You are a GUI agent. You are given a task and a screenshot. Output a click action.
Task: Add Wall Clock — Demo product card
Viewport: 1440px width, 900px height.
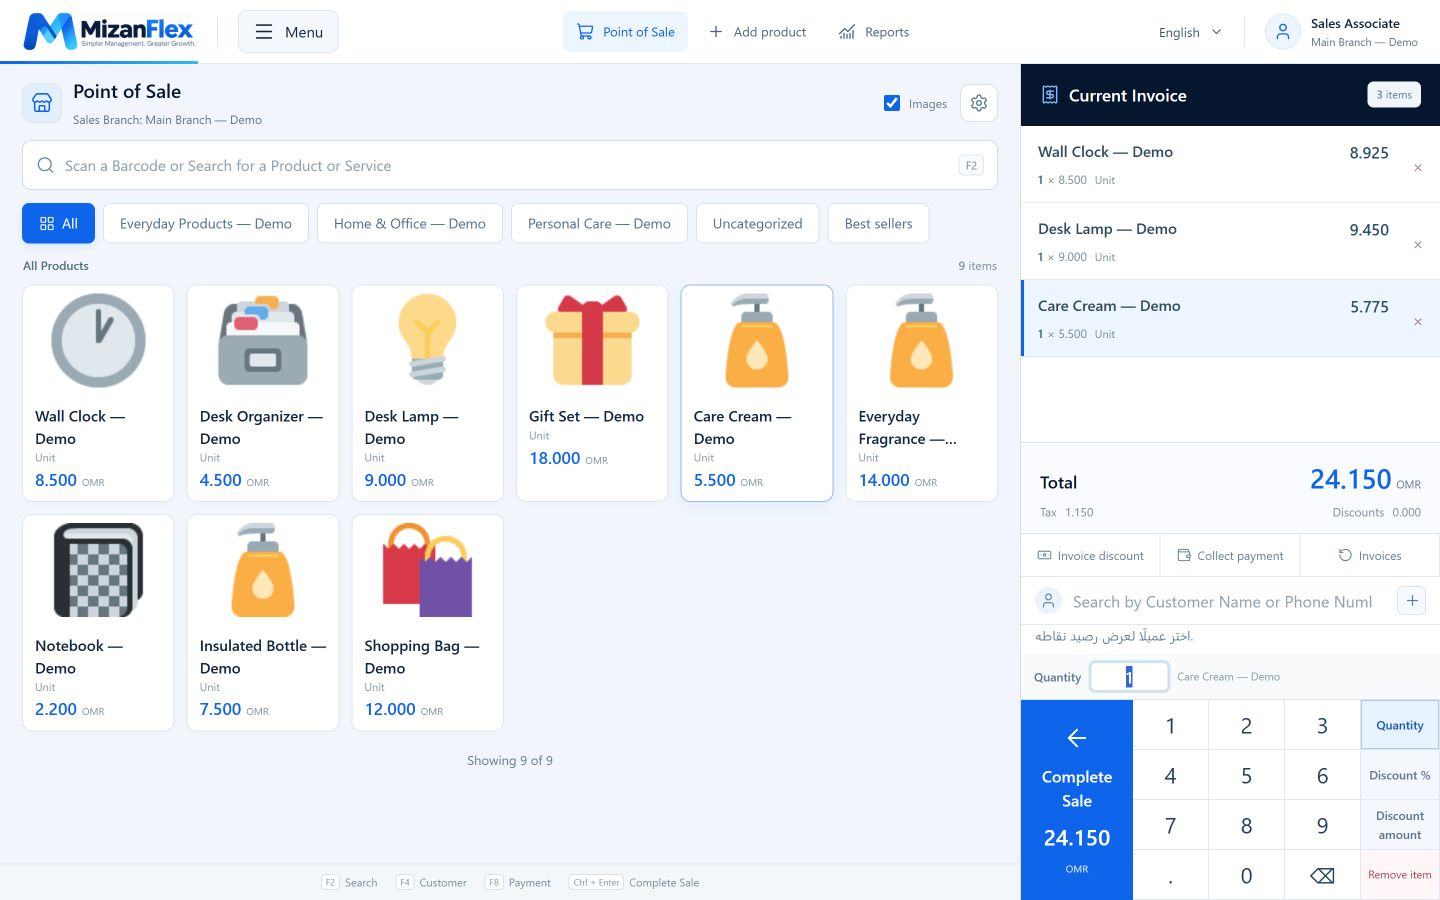point(98,393)
